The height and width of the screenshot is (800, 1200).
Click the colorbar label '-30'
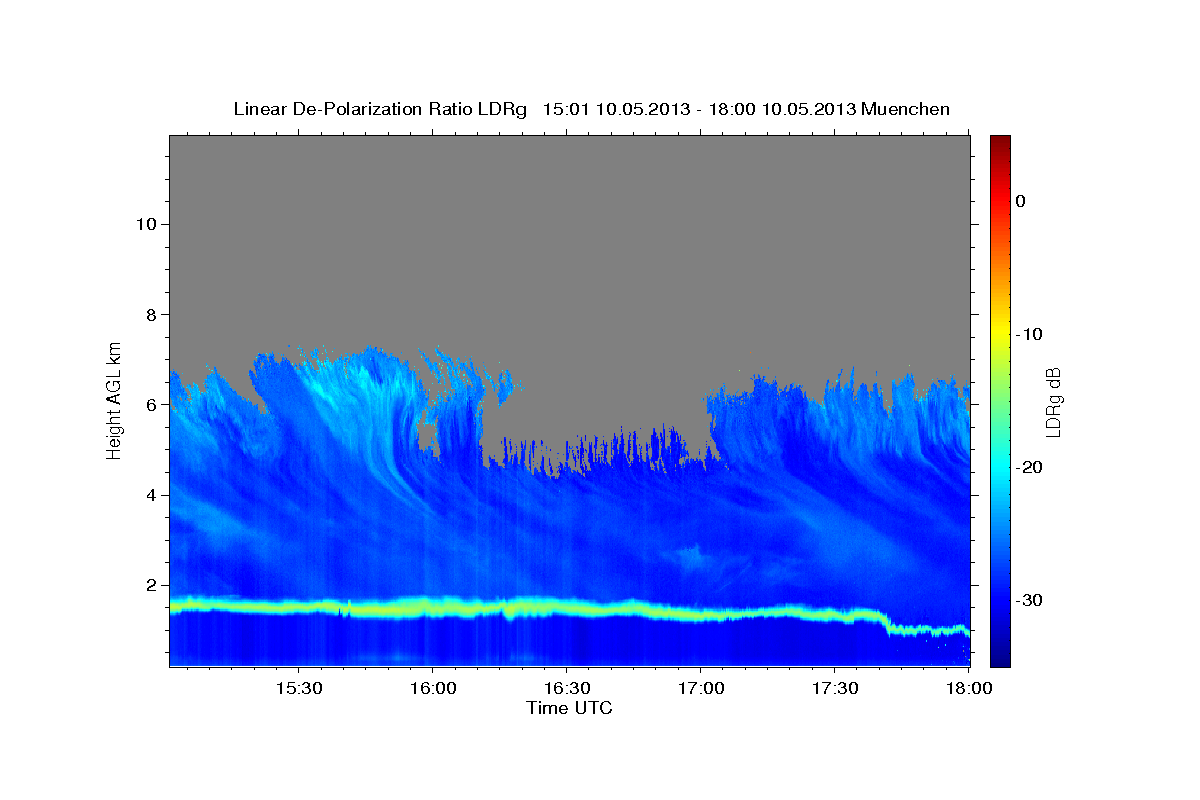click(x=1029, y=600)
